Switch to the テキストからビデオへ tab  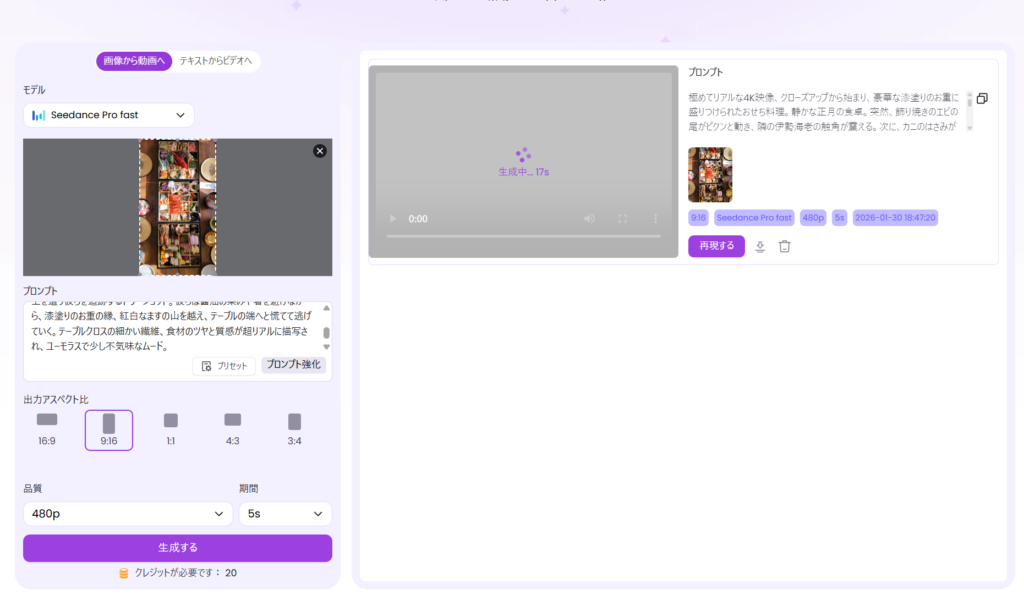point(218,62)
